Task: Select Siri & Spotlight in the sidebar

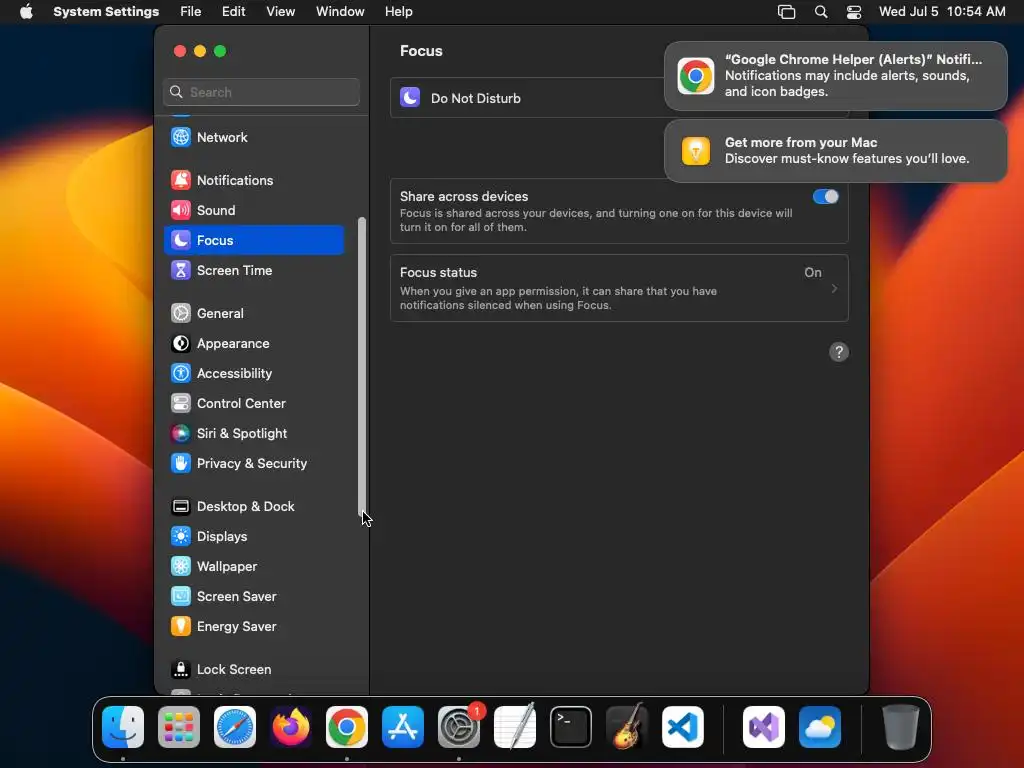Action: tap(254, 434)
